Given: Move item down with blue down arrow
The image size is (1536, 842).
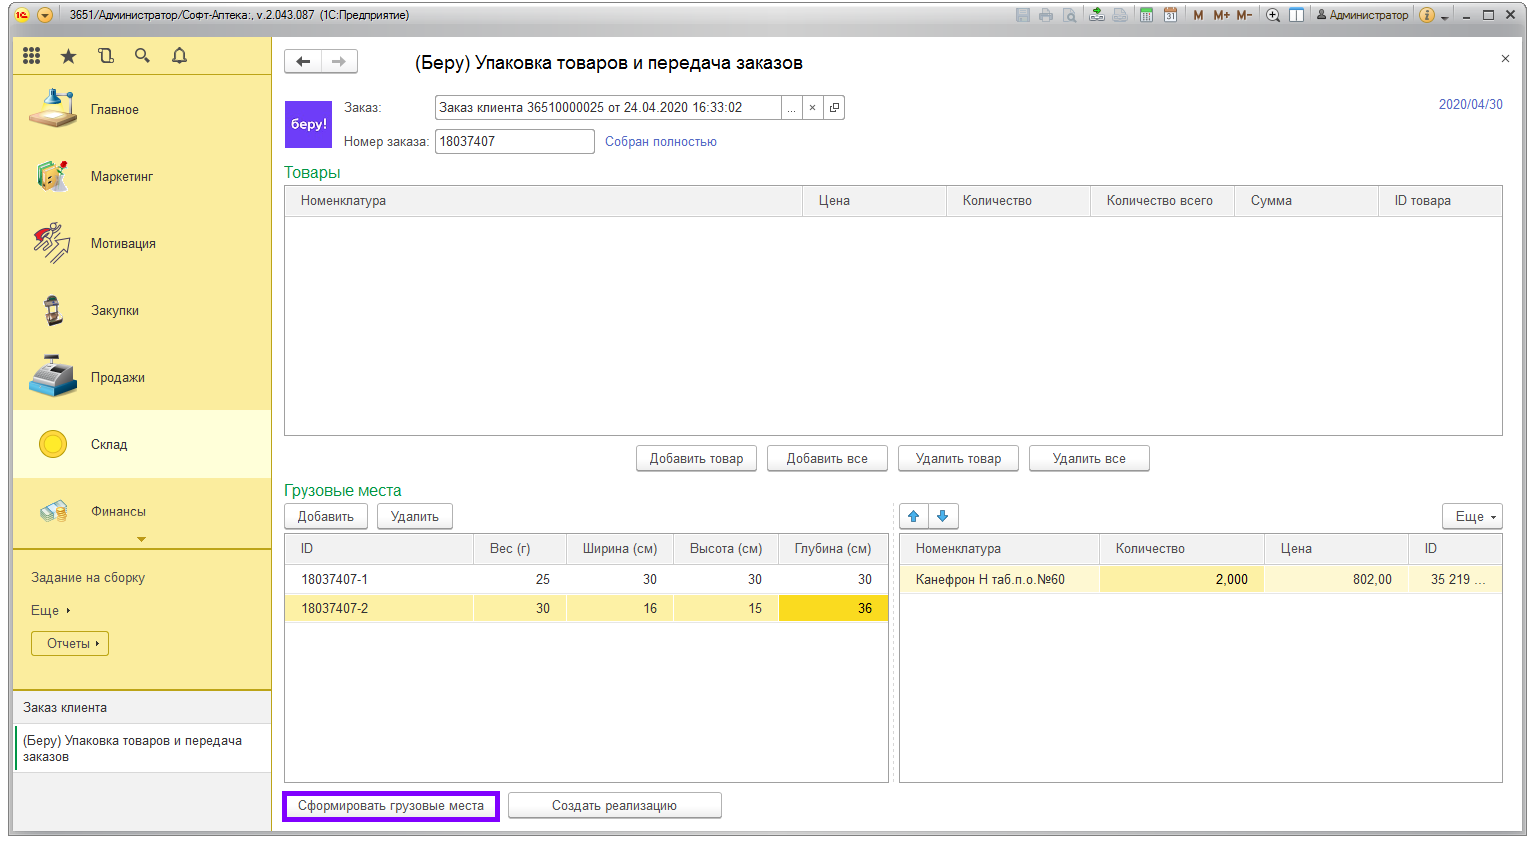Looking at the screenshot, I should click(943, 516).
